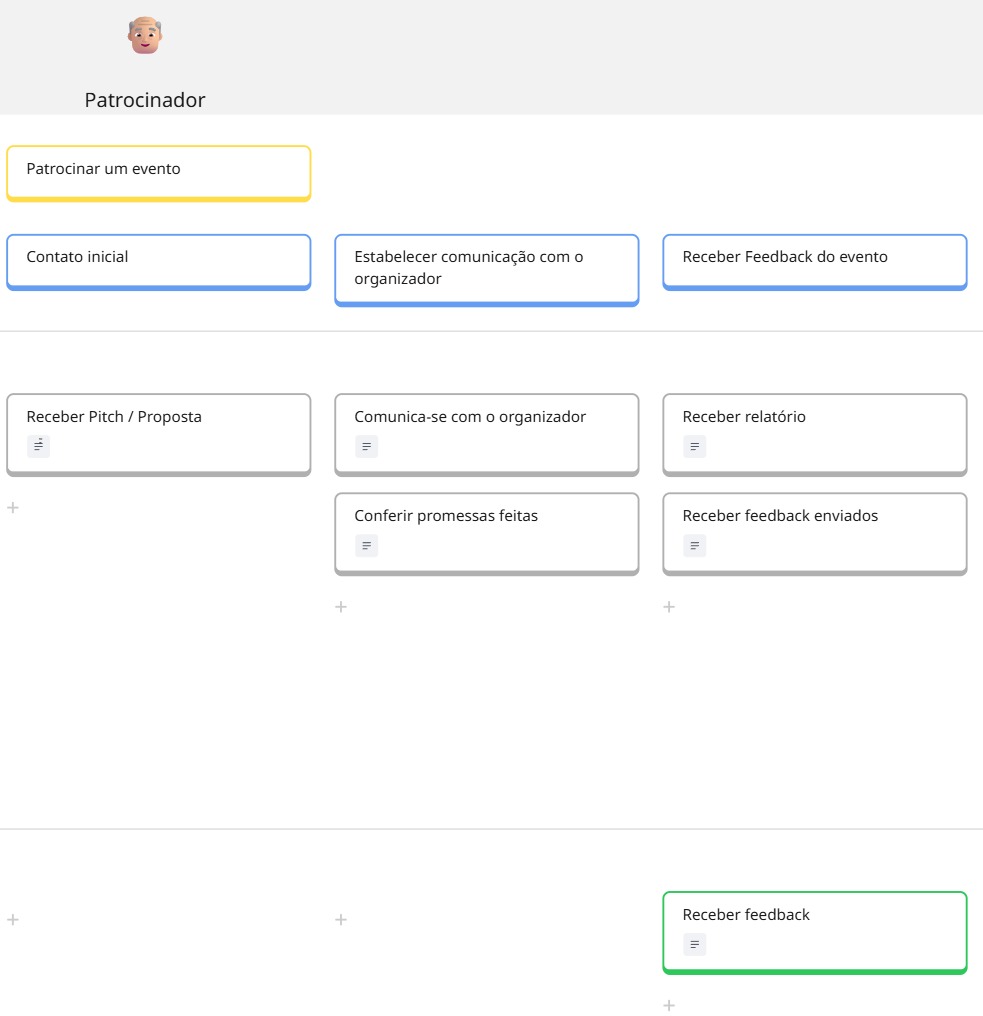The image size is (983, 1016).
Task: Click the Patrocinador persona avatar
Action: (145, 35)
